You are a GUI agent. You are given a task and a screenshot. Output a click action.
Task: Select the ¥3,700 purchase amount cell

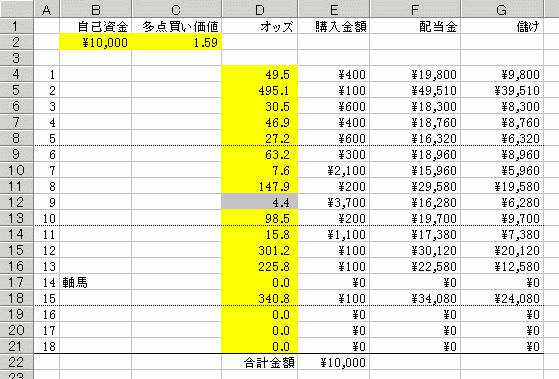pyautogui.click(x=334, y=202)
